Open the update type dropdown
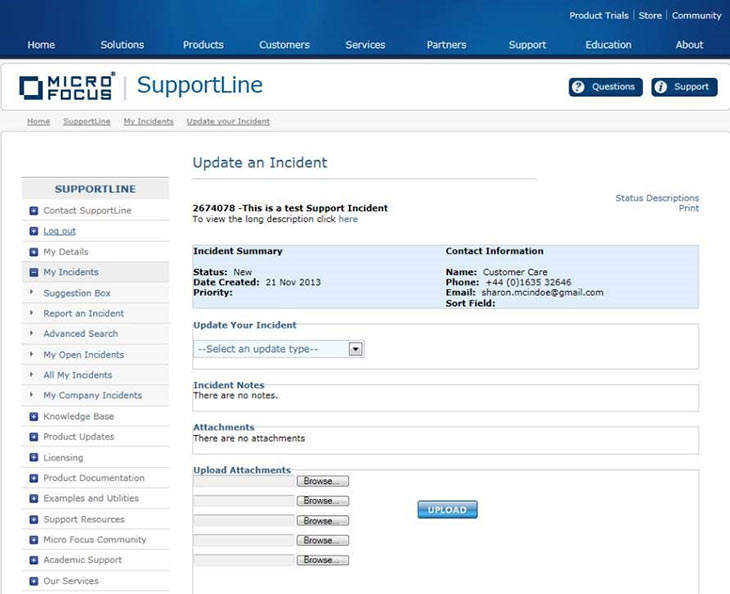This screenshot has width=730, height=594. [355, 349]
